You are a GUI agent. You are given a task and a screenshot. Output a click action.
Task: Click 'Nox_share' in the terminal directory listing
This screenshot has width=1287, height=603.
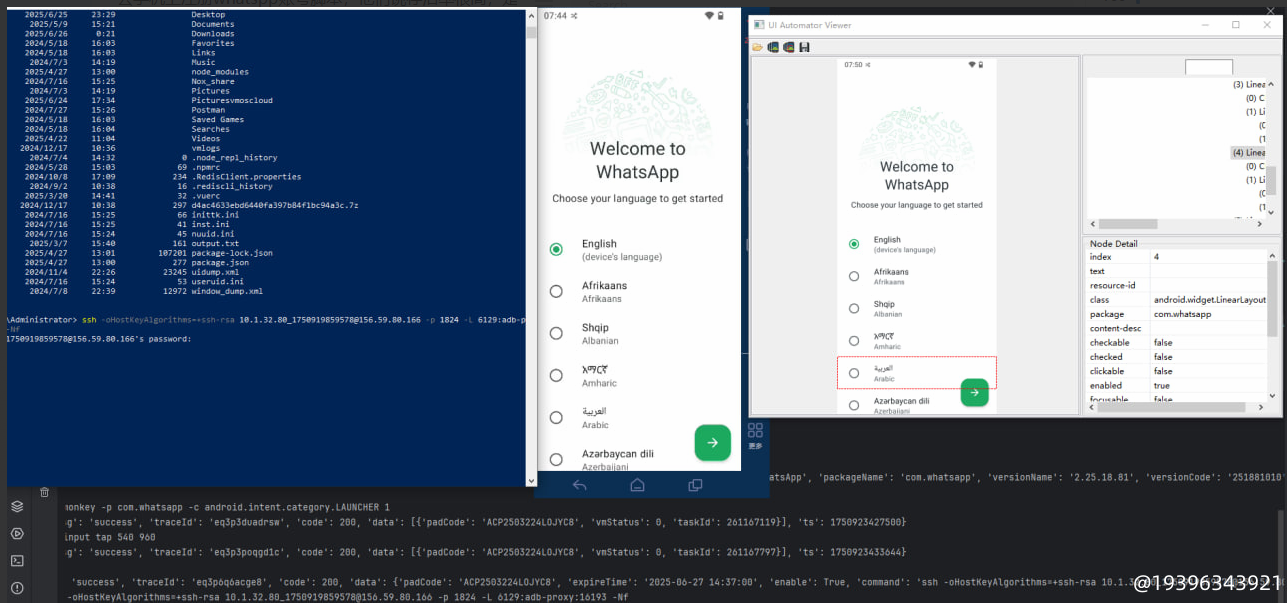point(213,81)
